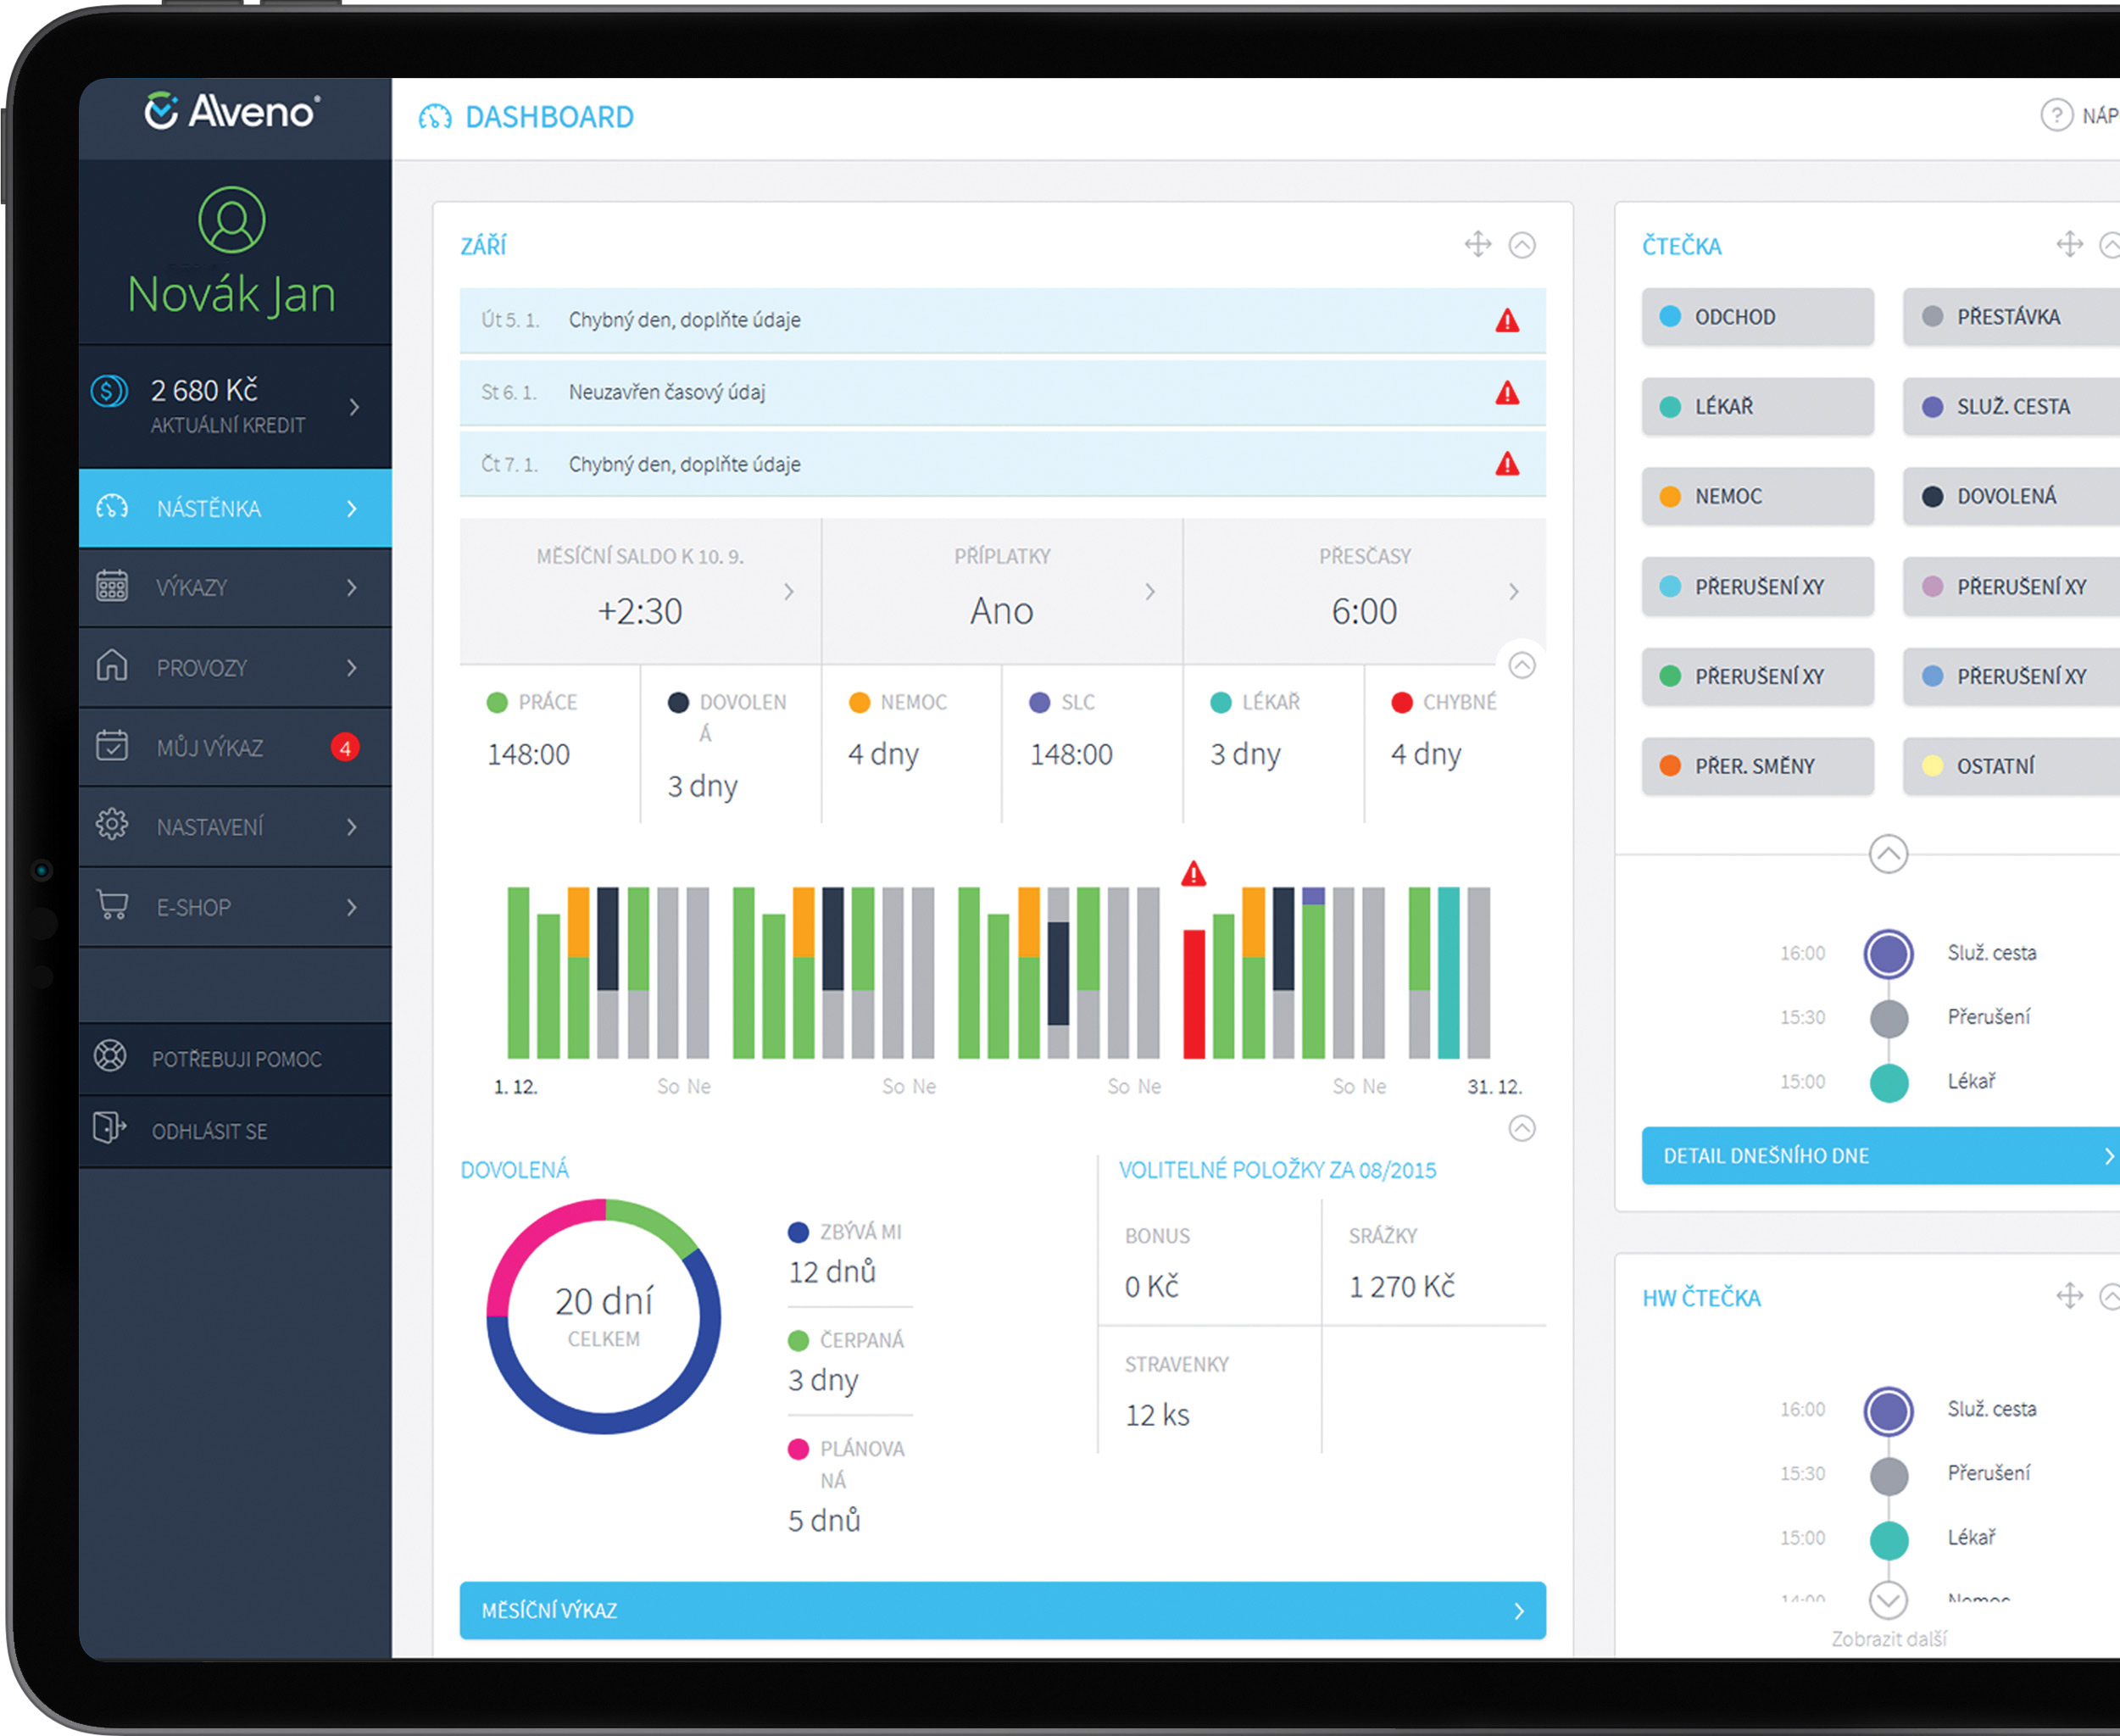2120x1736 pixels.
Task: Collapse the Čtečka button grid with circled chevron
Action: coord(1888,854)
